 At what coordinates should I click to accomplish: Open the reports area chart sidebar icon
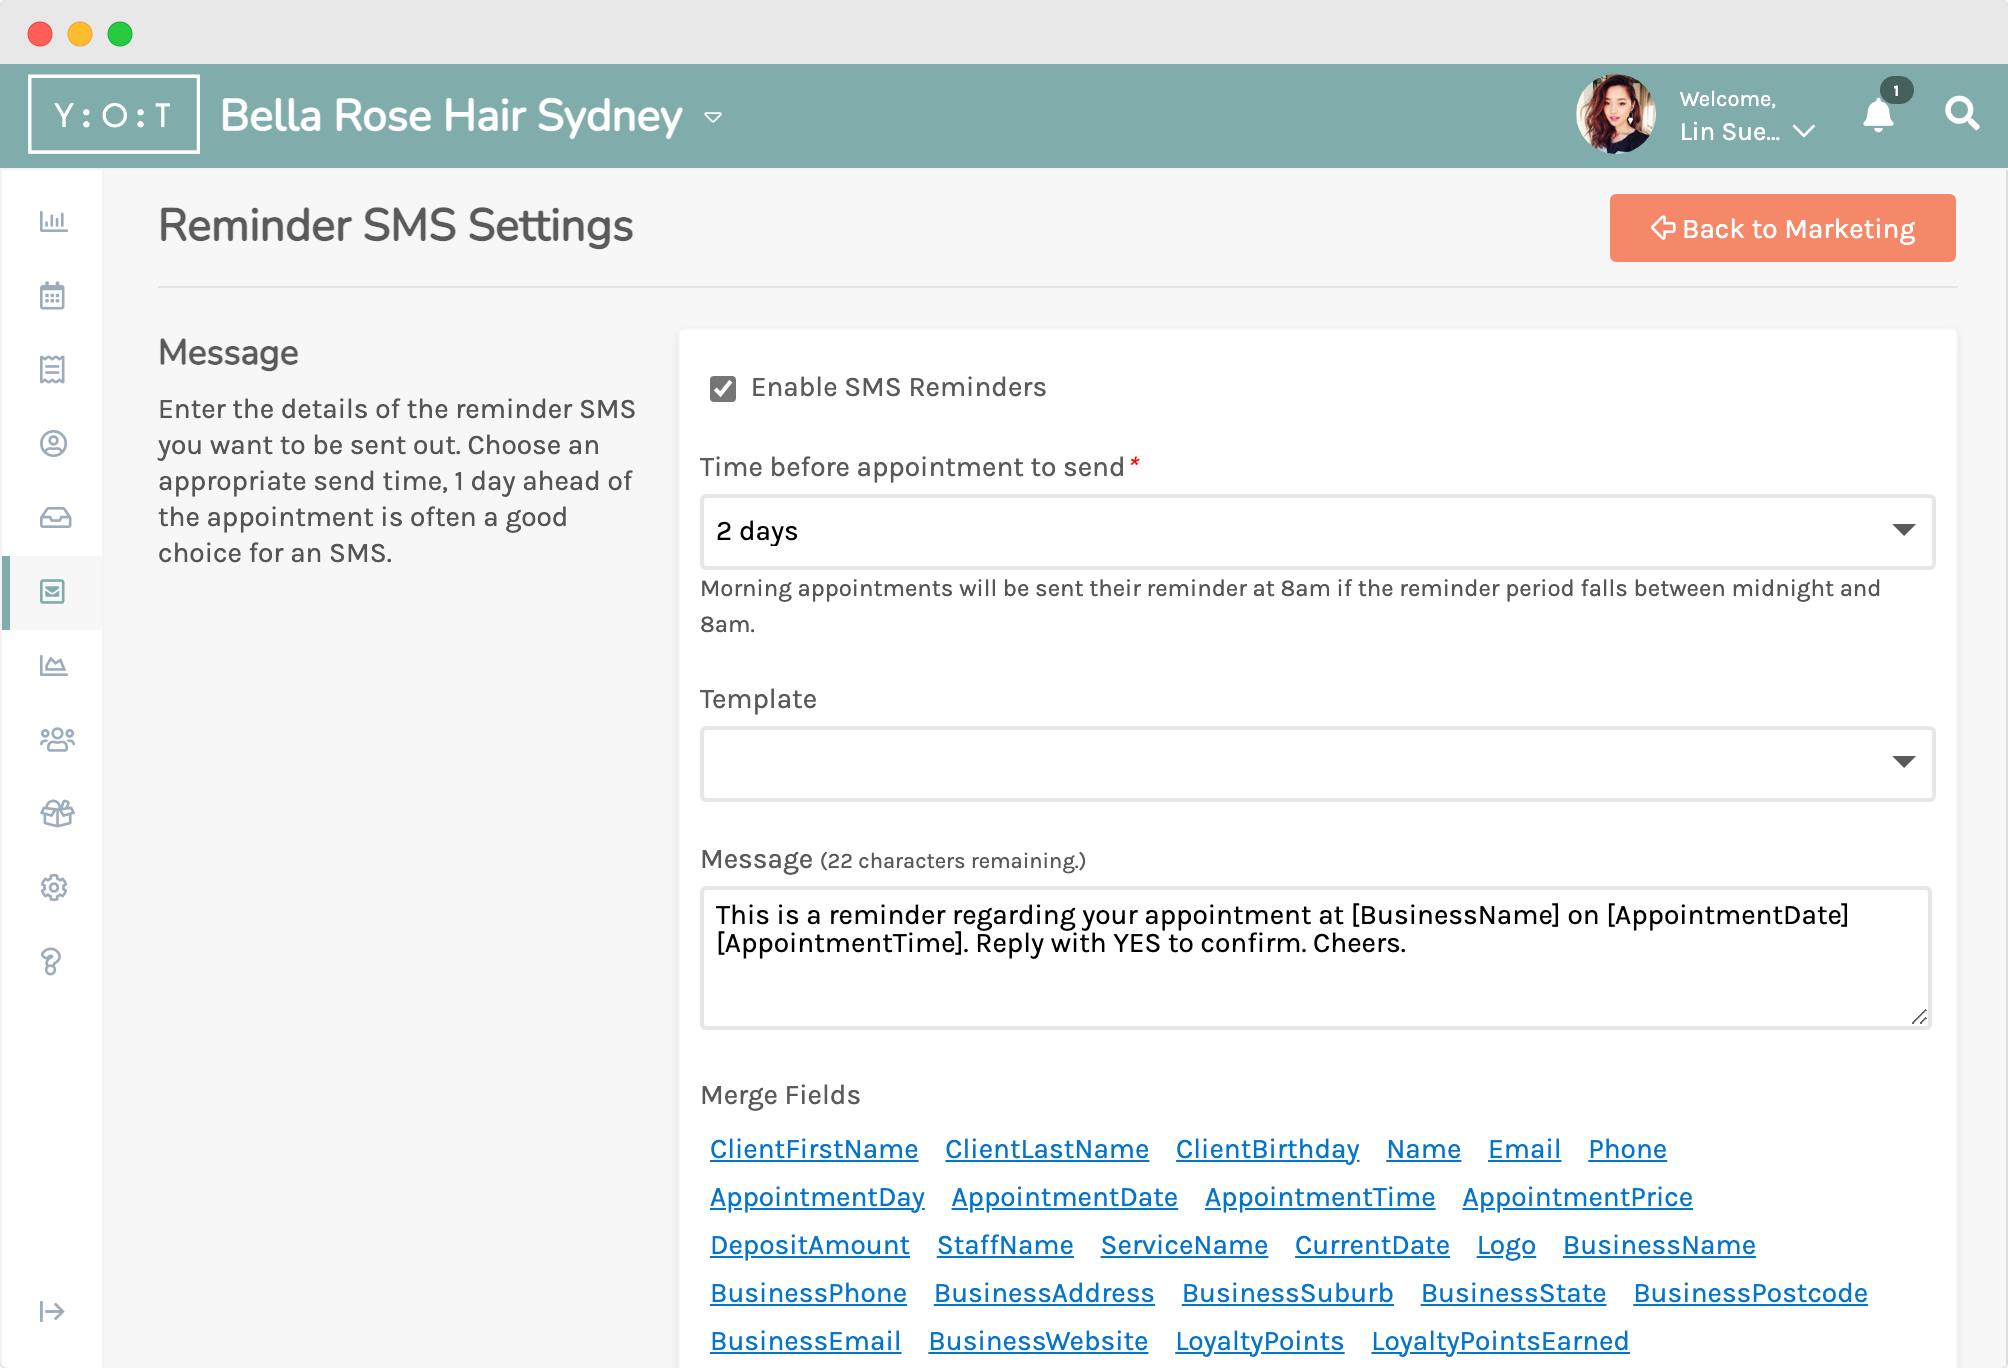coord(53,665)
